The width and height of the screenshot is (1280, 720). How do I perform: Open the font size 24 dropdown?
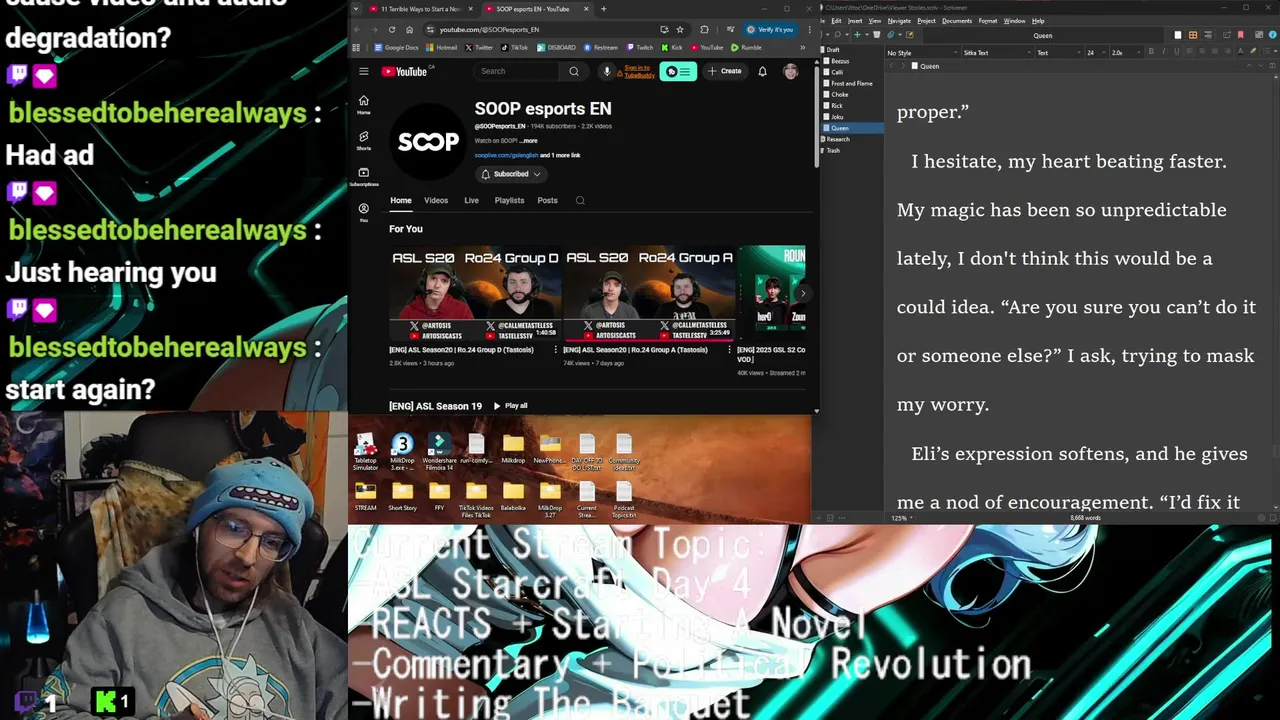click(1097, 53)
